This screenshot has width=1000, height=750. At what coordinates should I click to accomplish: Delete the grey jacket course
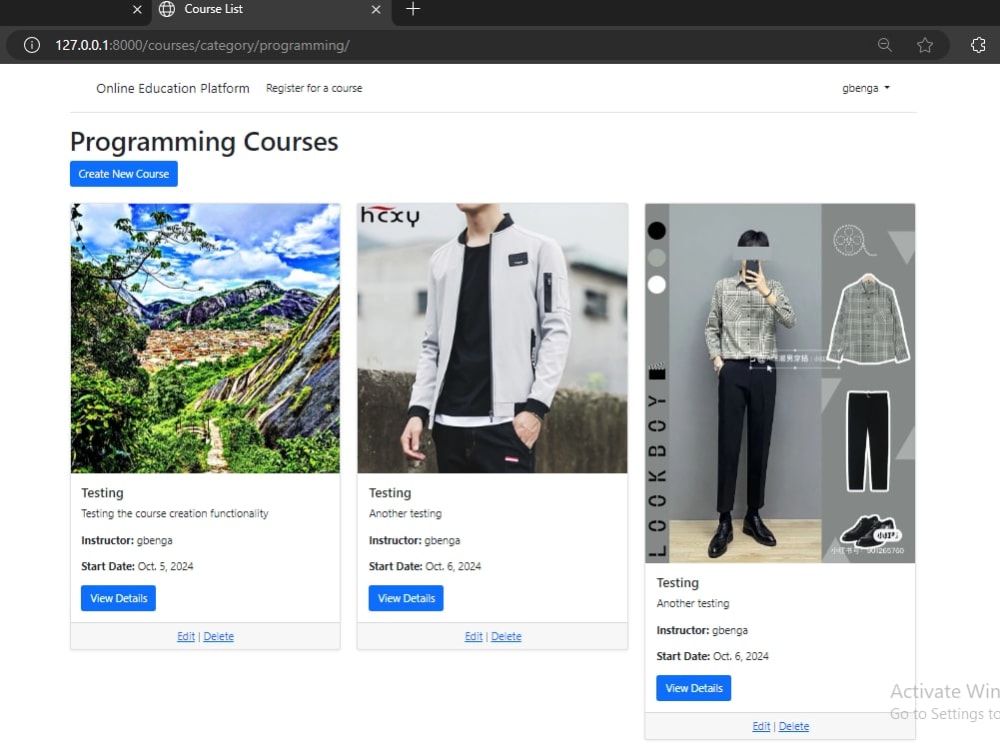(x=506, y=636)
